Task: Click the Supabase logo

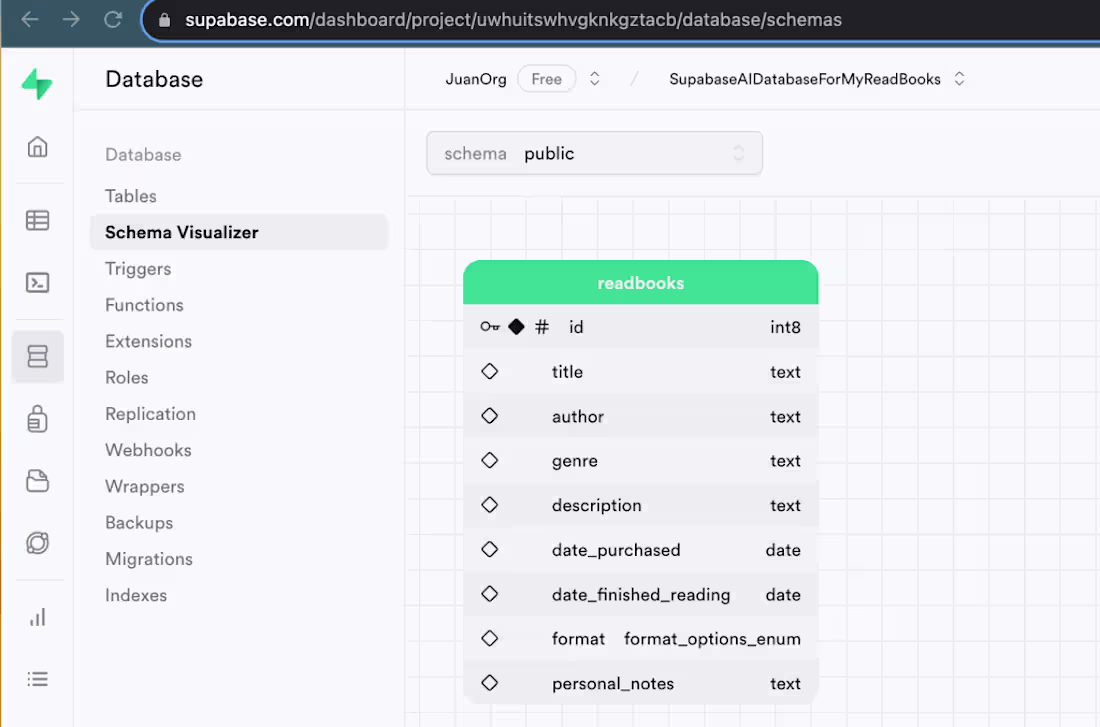Action: tap(37, 84)
